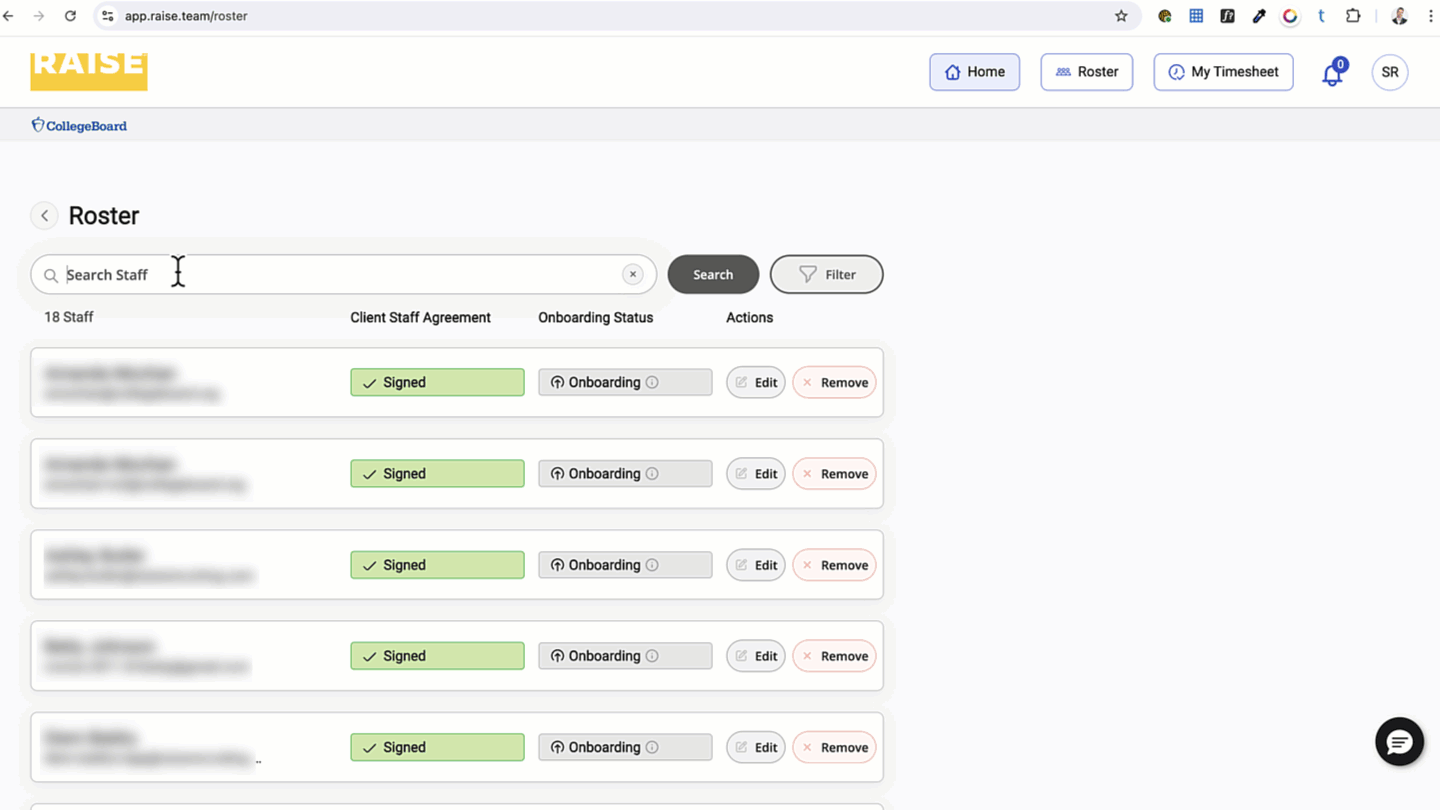Viewport: 1440px width, 810px height.
Task: Click the info icon on first Onboarding status
Action: pyautogui.click(x=652, y=383)
